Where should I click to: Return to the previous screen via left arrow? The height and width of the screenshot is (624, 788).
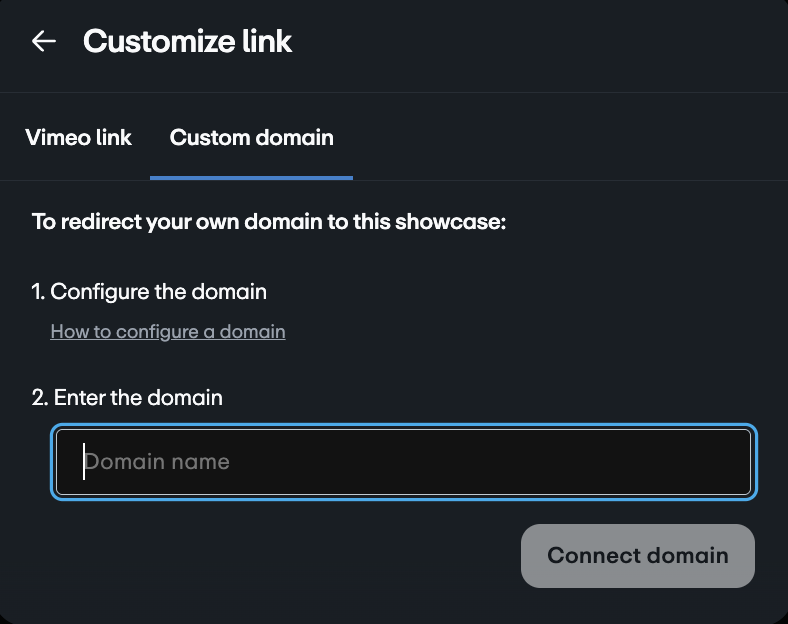43,41
